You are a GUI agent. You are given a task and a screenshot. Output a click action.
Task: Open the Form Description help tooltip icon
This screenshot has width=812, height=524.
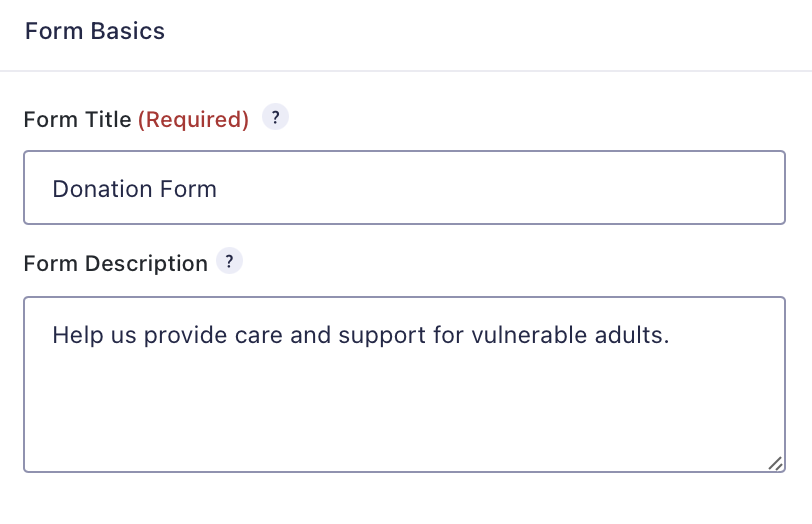tap(230, 262)
